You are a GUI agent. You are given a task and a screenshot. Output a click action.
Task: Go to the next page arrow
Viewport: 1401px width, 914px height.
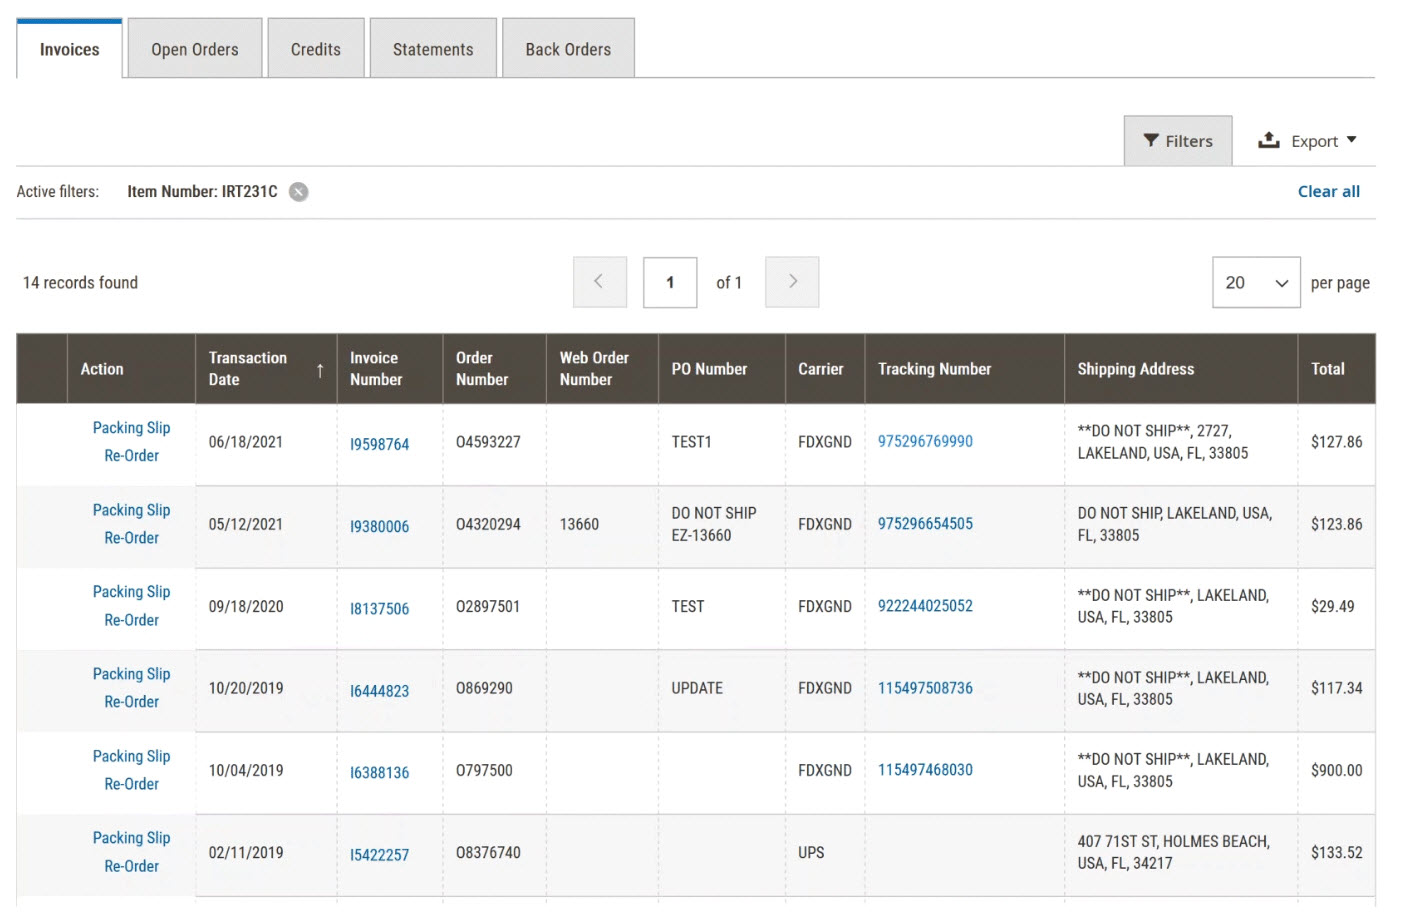pos(791,282)
